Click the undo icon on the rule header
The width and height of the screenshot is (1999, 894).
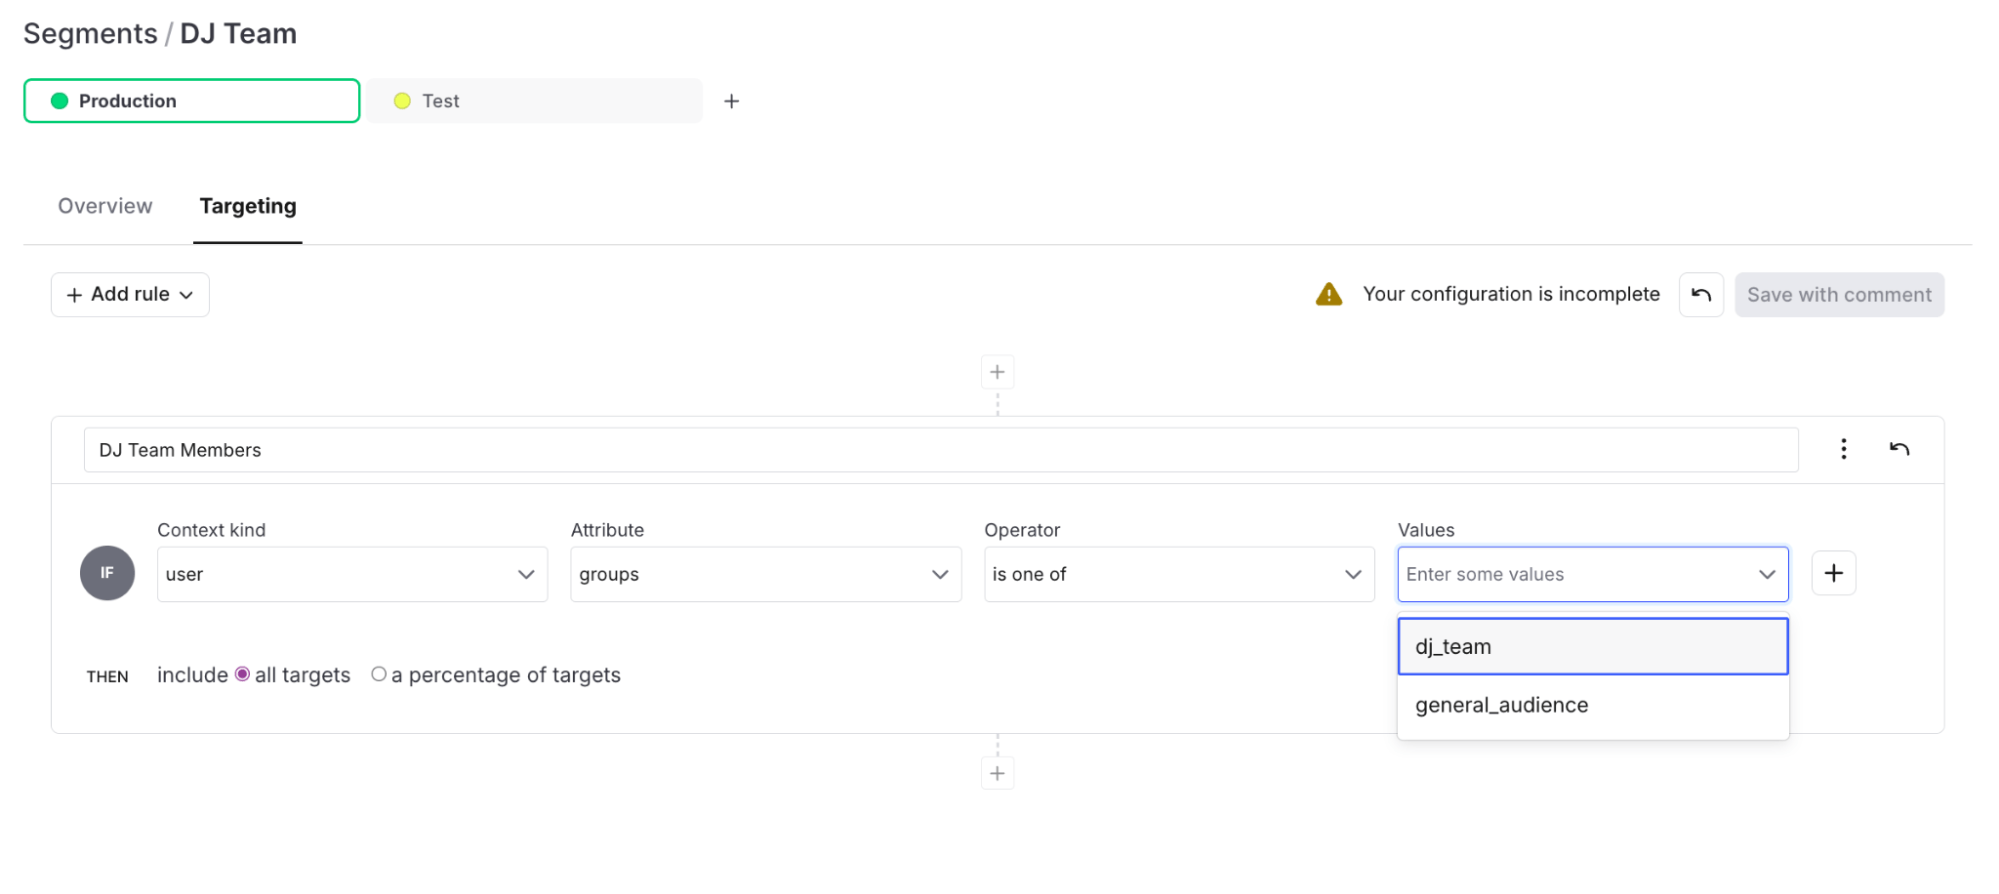point(1899,449)
